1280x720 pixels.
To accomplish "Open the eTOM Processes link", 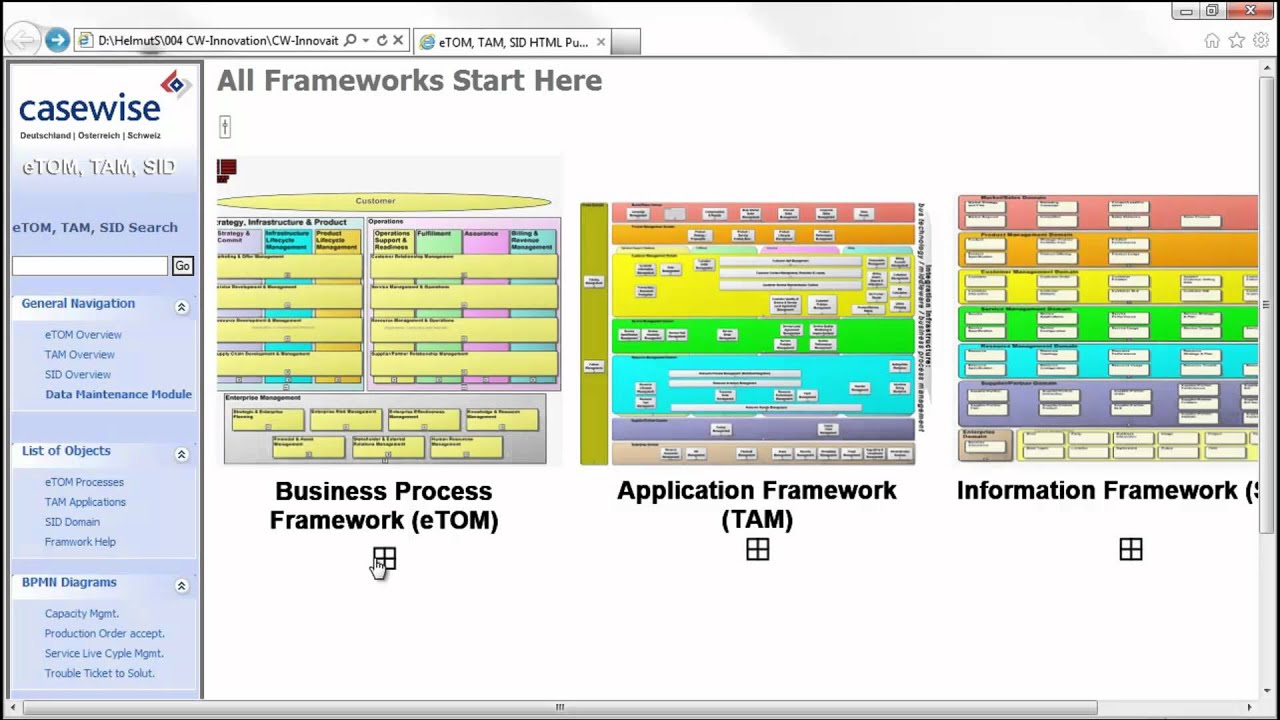I will tap(84, 482).
